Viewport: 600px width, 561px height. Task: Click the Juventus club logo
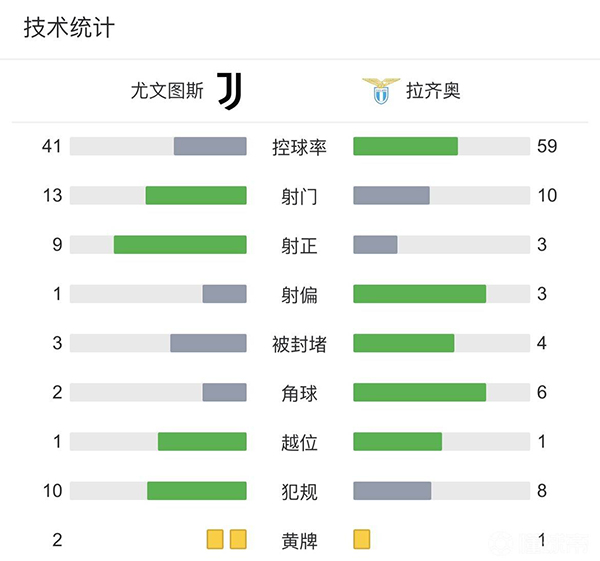coord(230,91)
